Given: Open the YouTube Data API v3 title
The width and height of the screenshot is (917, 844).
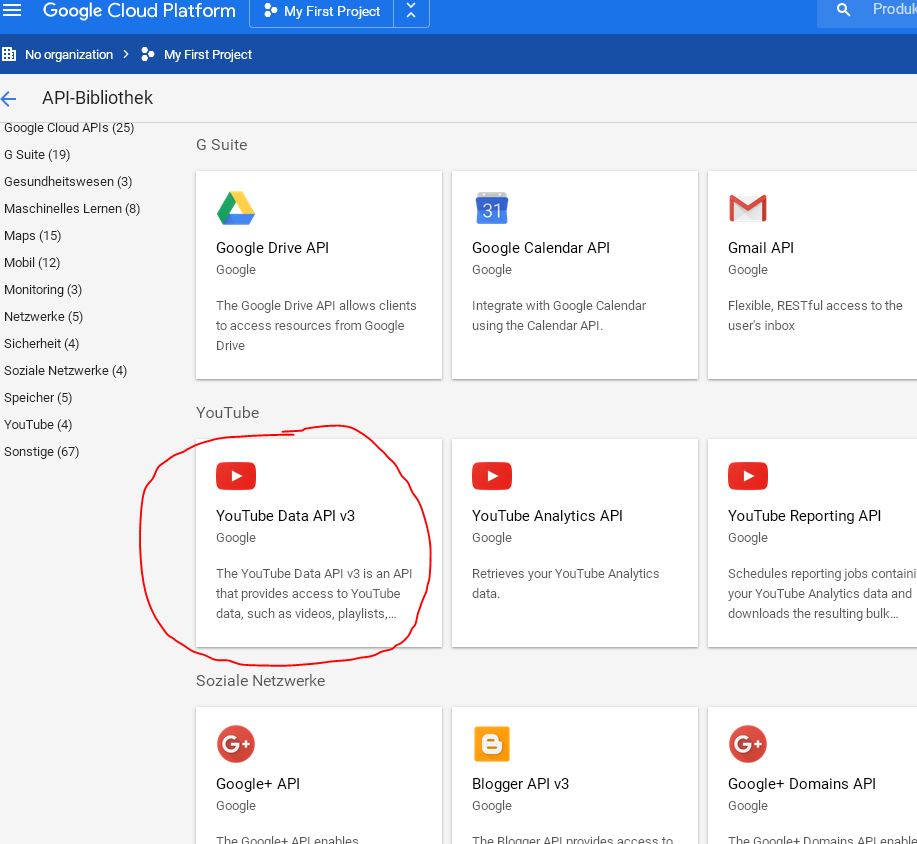Looking at the screenshot, I should coord(285,516).
